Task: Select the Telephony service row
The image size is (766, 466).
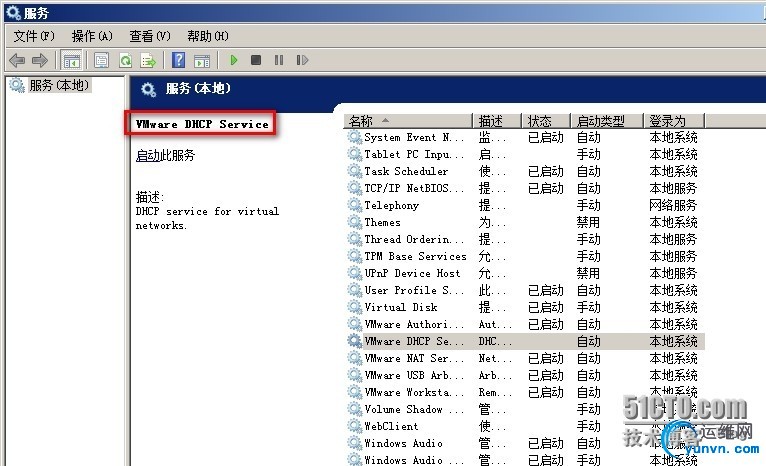Action: click(x=524, y=205)
